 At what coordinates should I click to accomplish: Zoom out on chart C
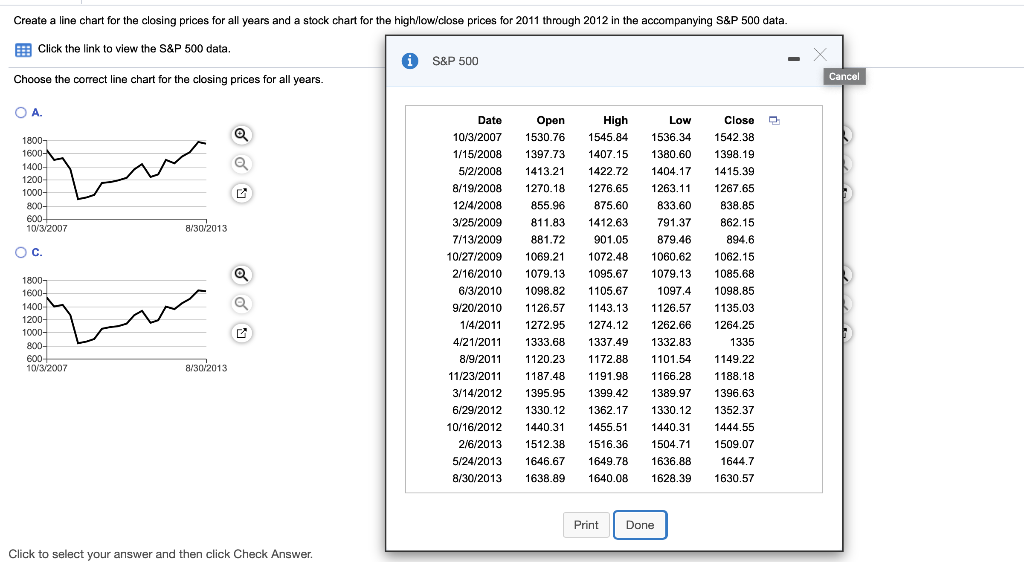coord(242,304)
